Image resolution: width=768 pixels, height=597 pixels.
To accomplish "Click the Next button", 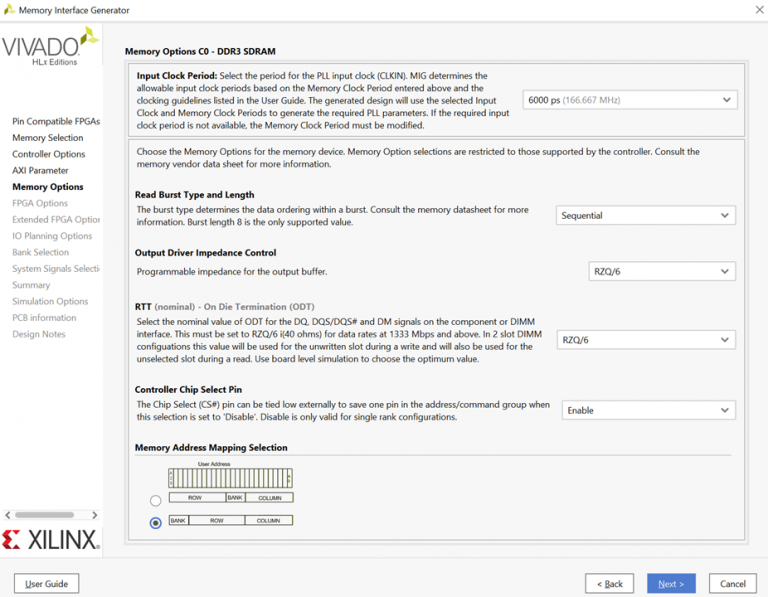I will (x=671, y=583).
